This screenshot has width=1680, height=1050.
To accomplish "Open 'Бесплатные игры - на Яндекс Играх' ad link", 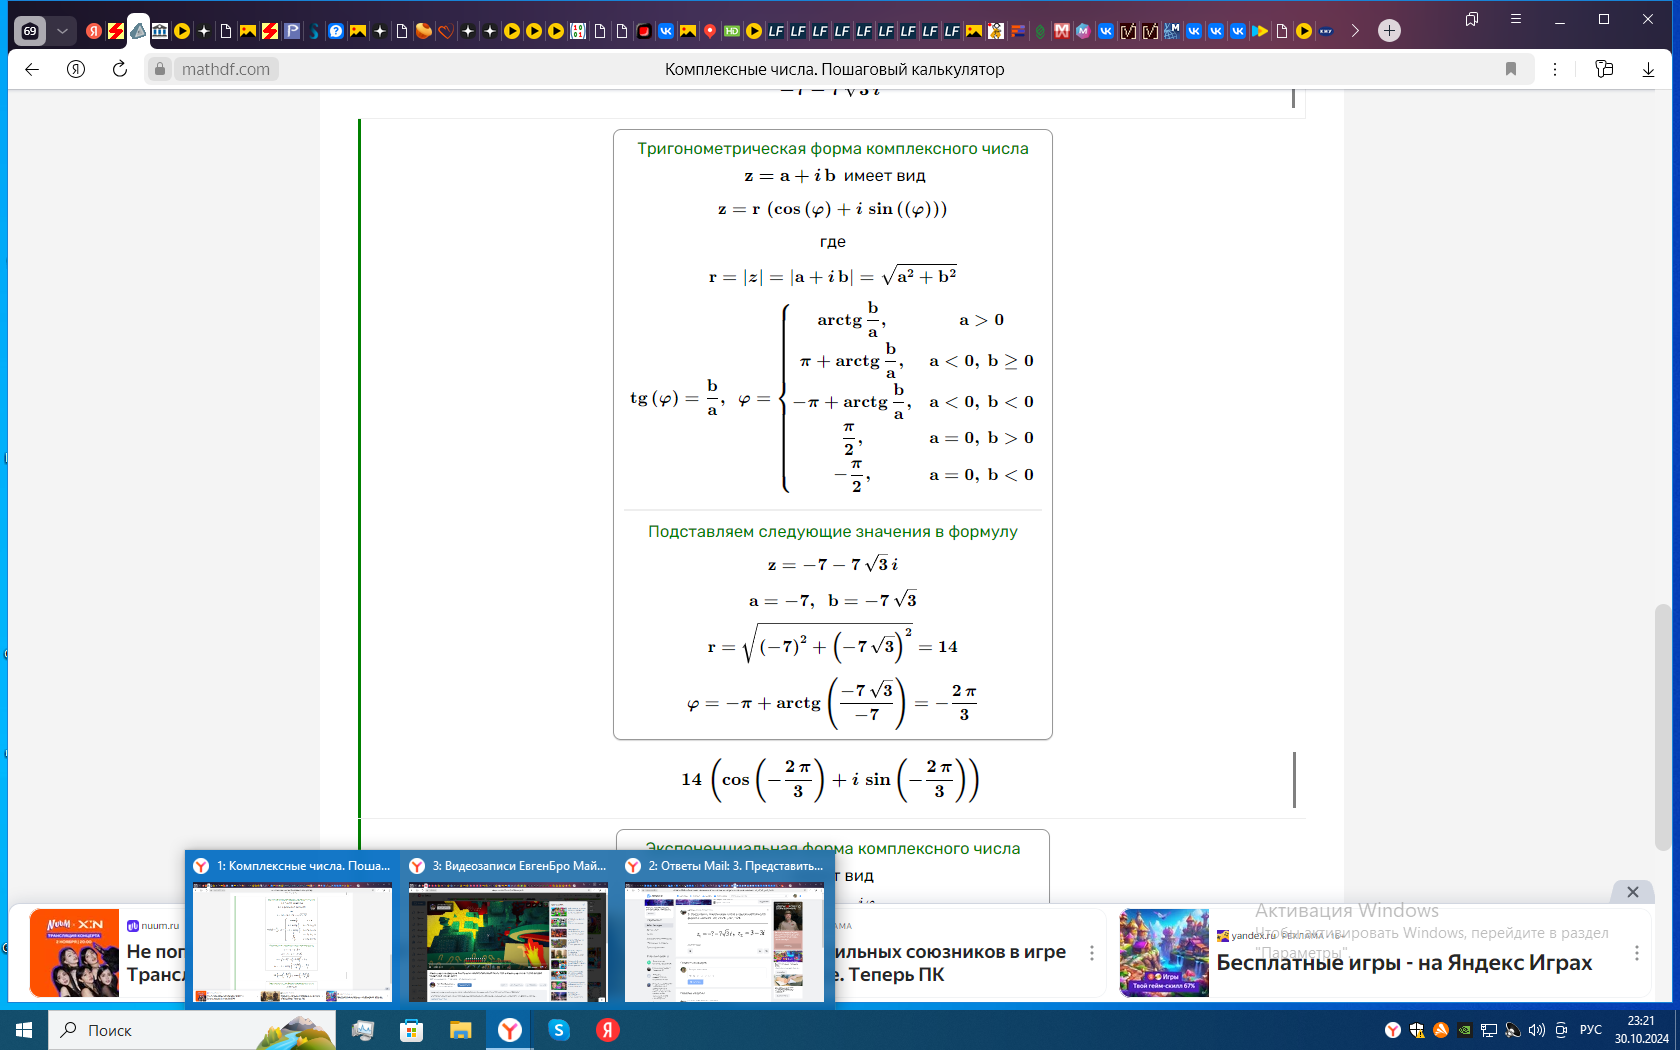I will 1404,963.
